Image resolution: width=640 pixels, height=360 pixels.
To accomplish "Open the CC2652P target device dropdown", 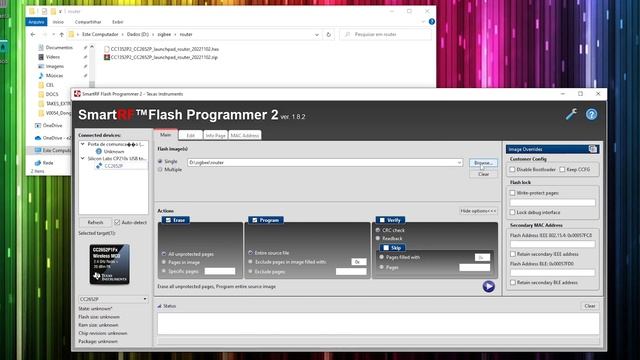I will tap(144, 299).
